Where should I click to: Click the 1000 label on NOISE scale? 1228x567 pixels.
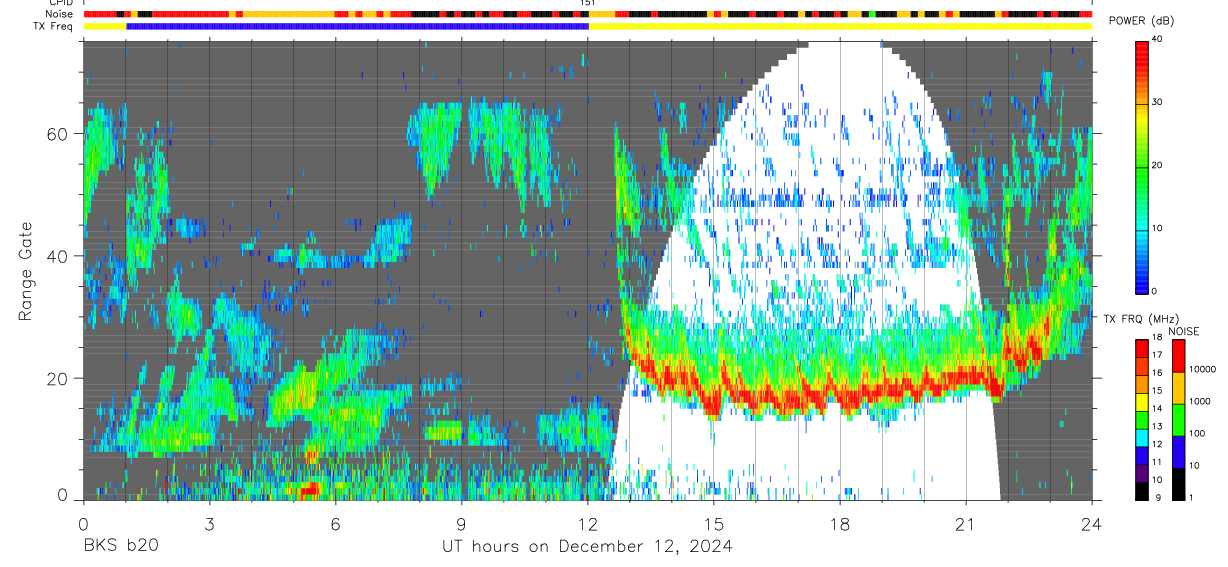coord(1198,402)
